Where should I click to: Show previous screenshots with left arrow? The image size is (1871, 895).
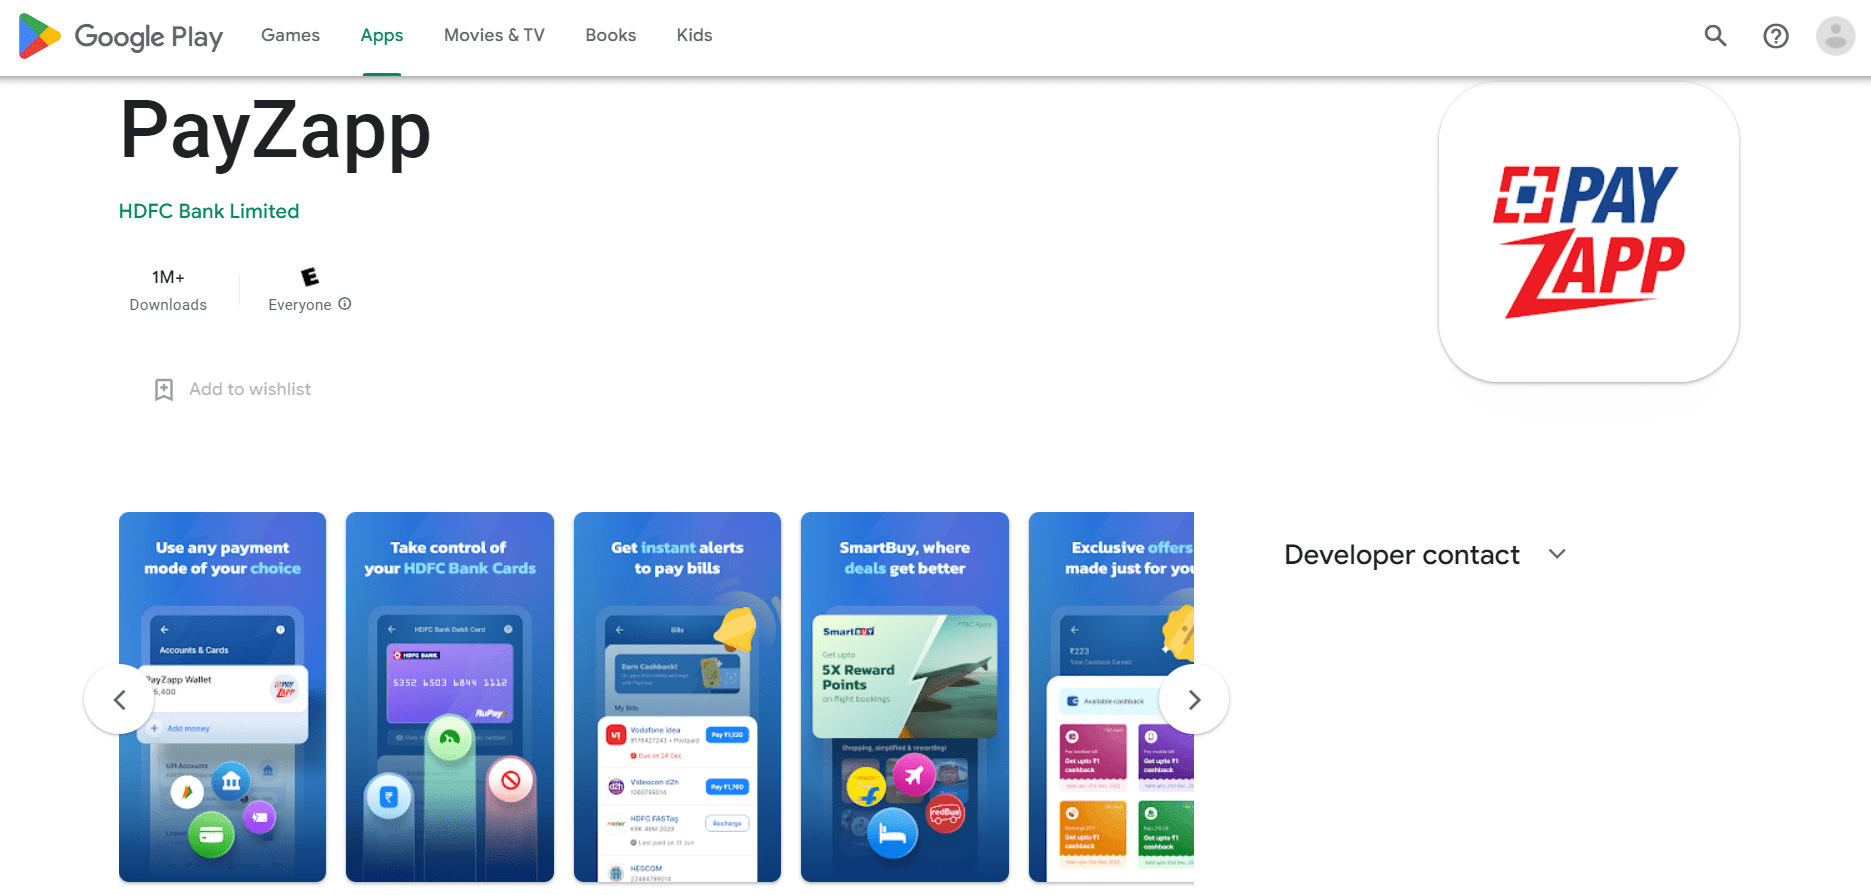[x=119, y=699]
